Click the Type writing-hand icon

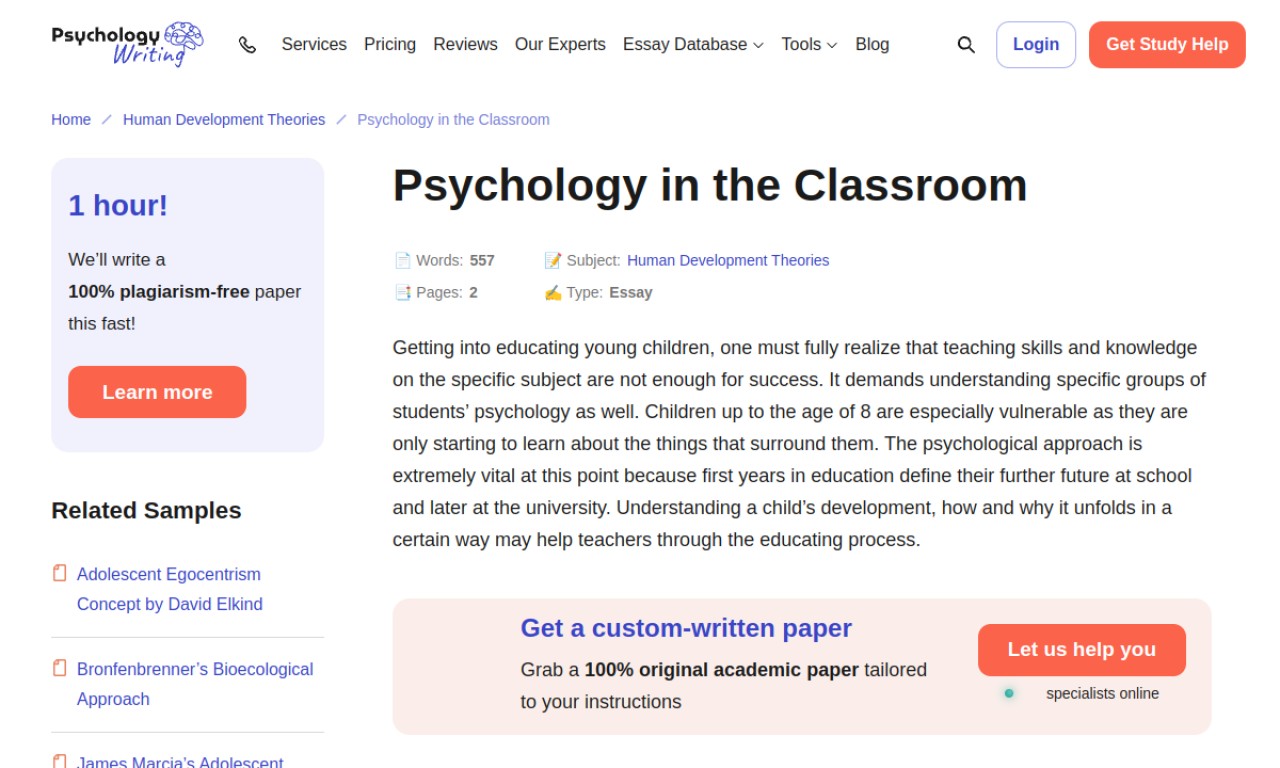[552, 292]
